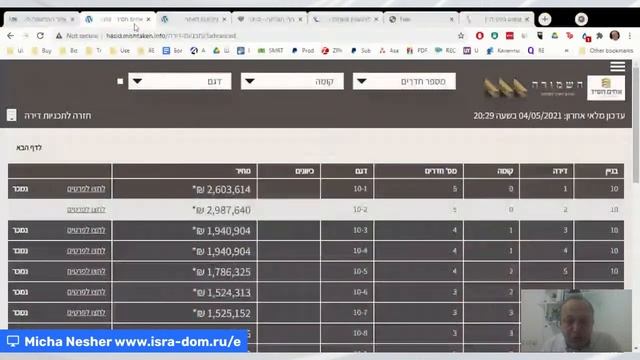Open the Bor bookmark
640x360 pixels.
pyautogui.click(x=172, y=51)
